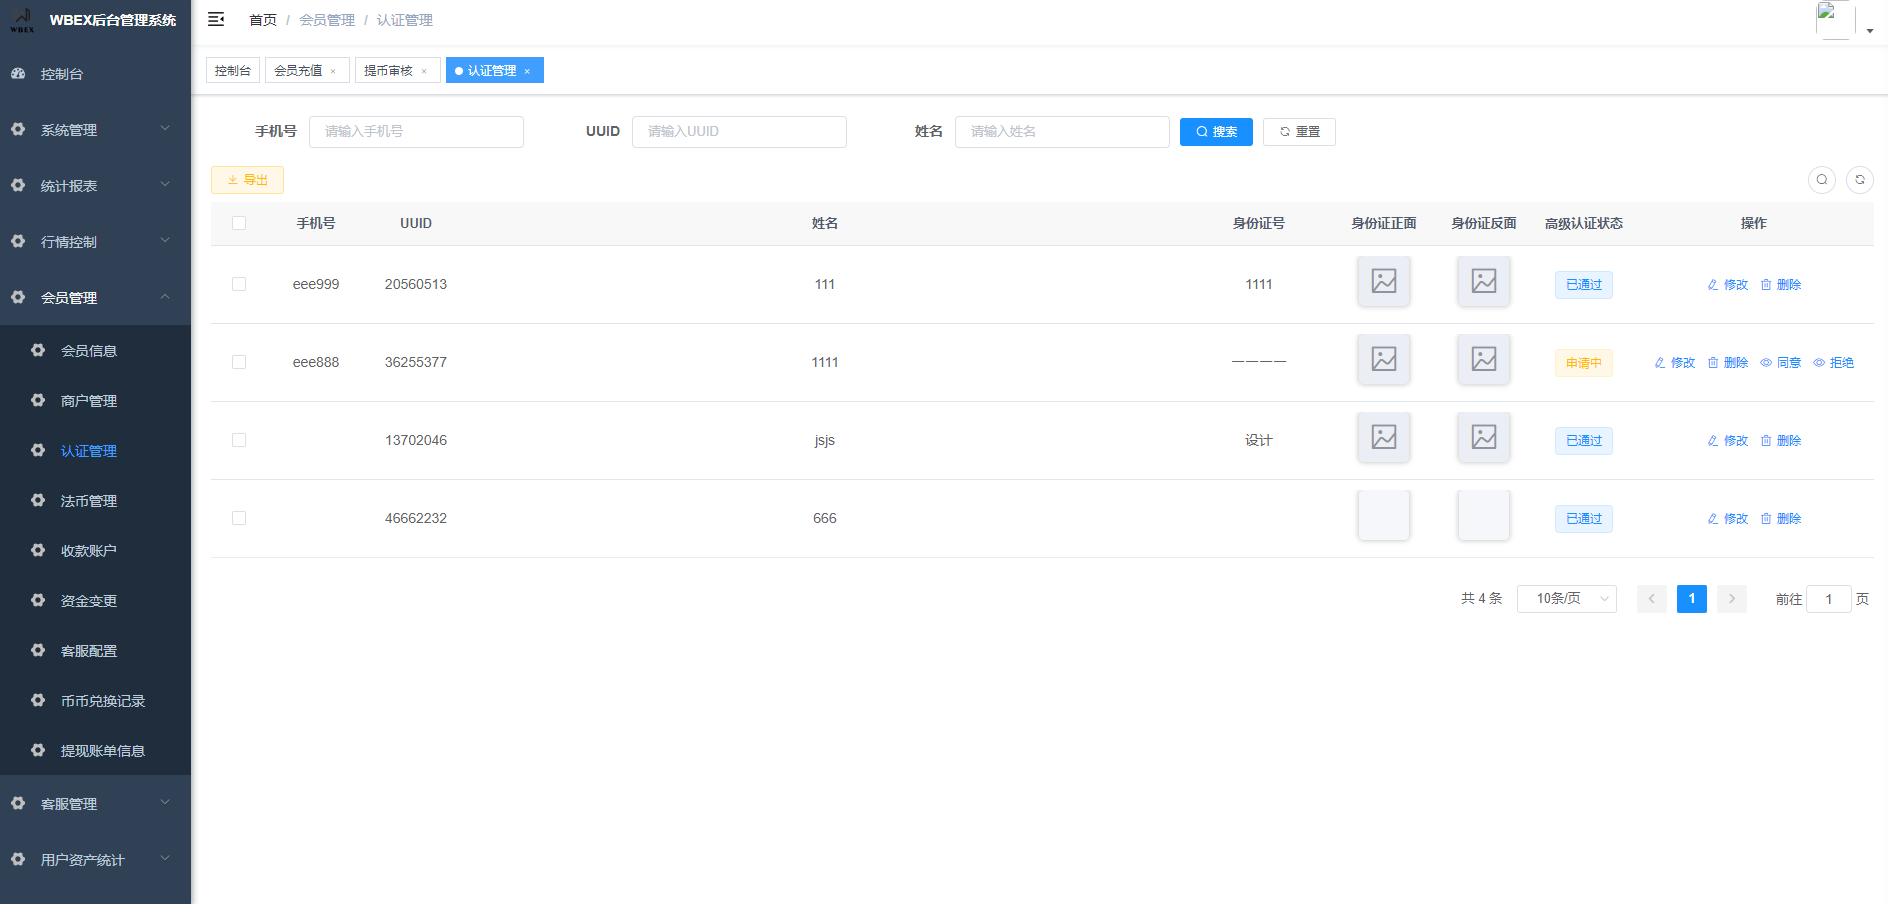Close the 提币审核 tab
1888x904 pixels.
click(x=424, y=71)
